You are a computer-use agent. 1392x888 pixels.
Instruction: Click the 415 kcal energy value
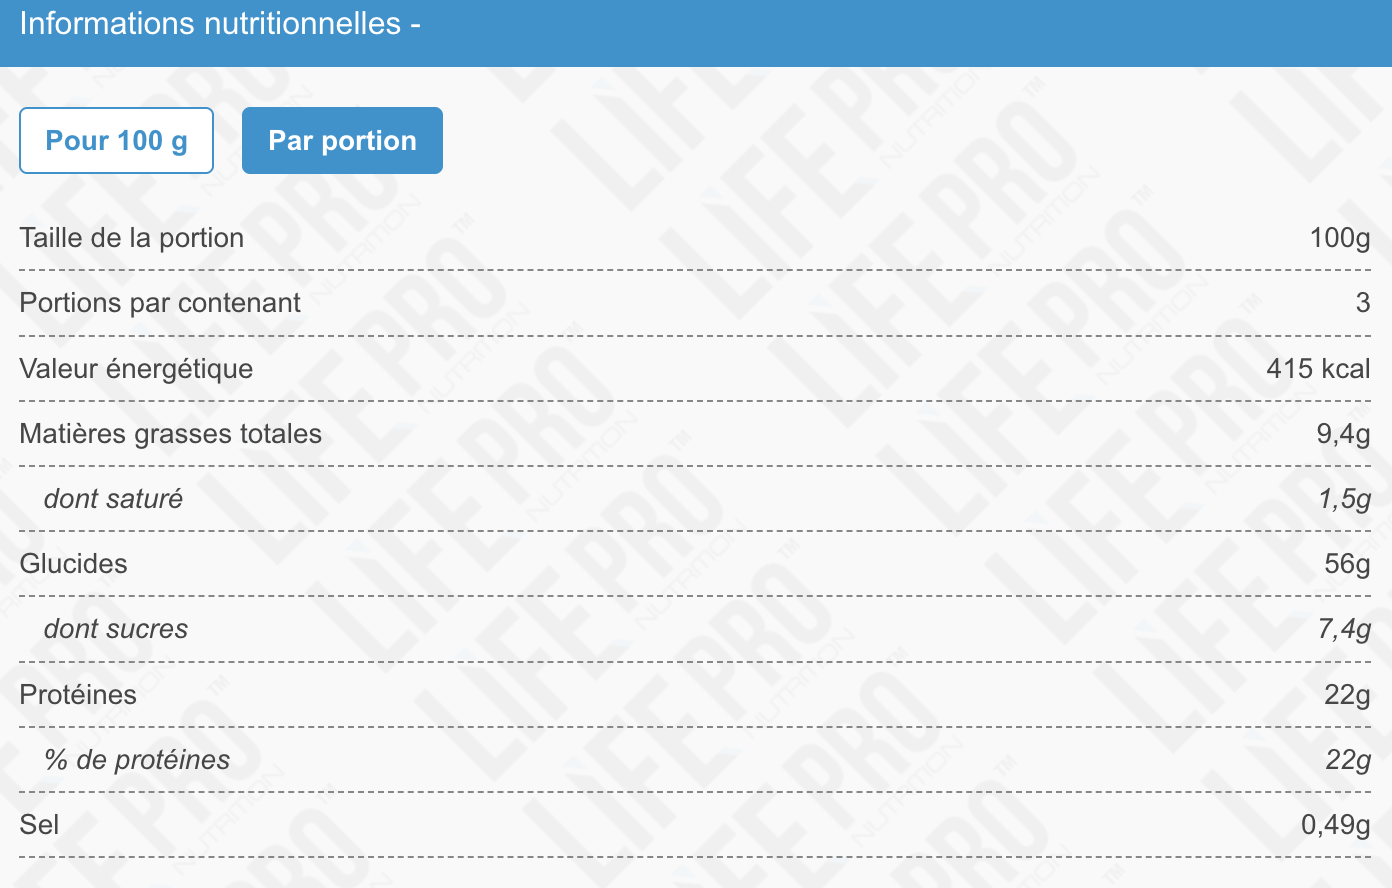[x=1318, y=369]
